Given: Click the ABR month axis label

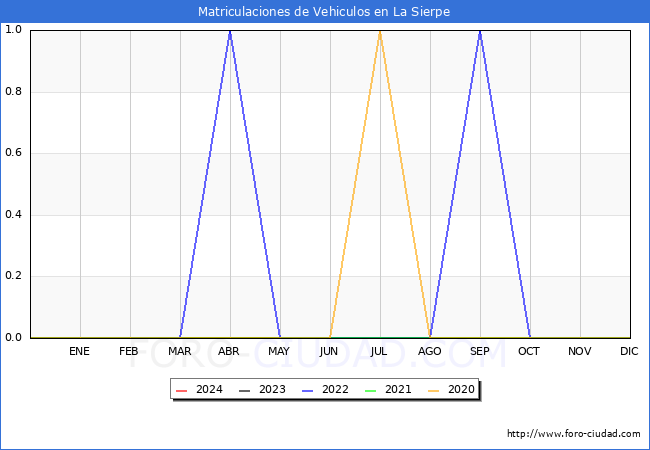Looking at the screenshot, I should 229,351.
